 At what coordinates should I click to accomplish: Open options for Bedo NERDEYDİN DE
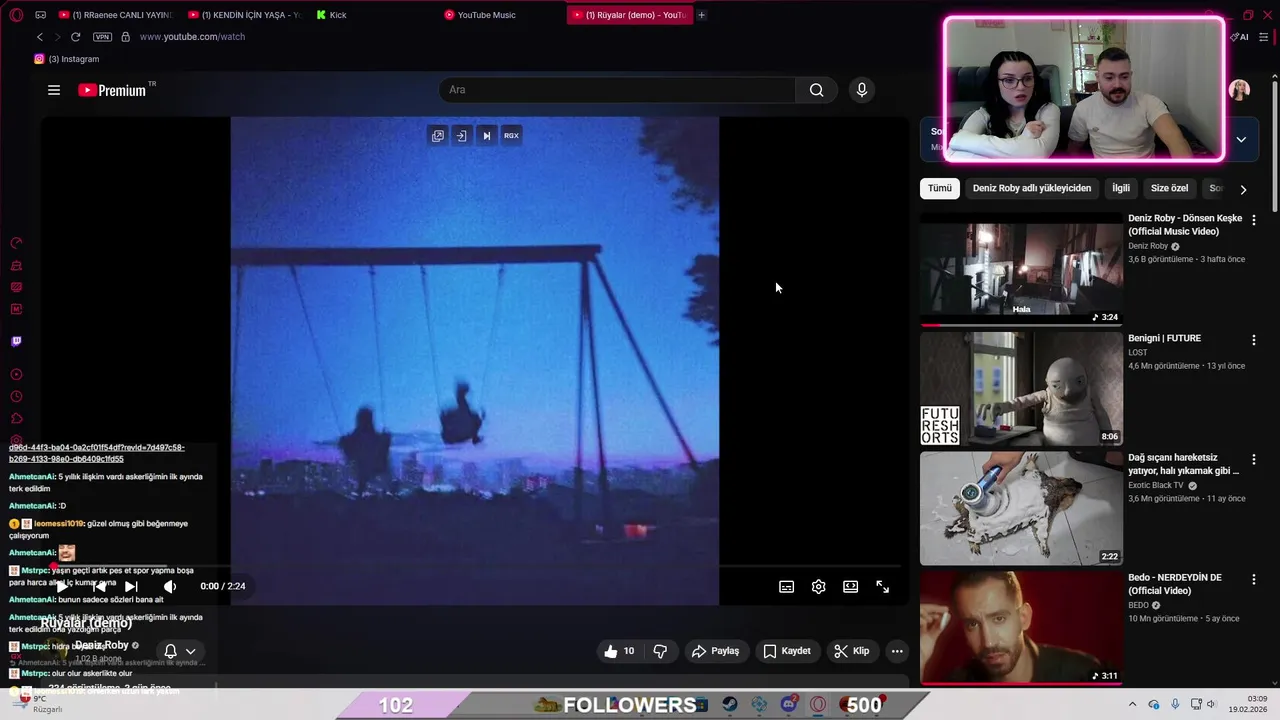(x=1253, y=579)
